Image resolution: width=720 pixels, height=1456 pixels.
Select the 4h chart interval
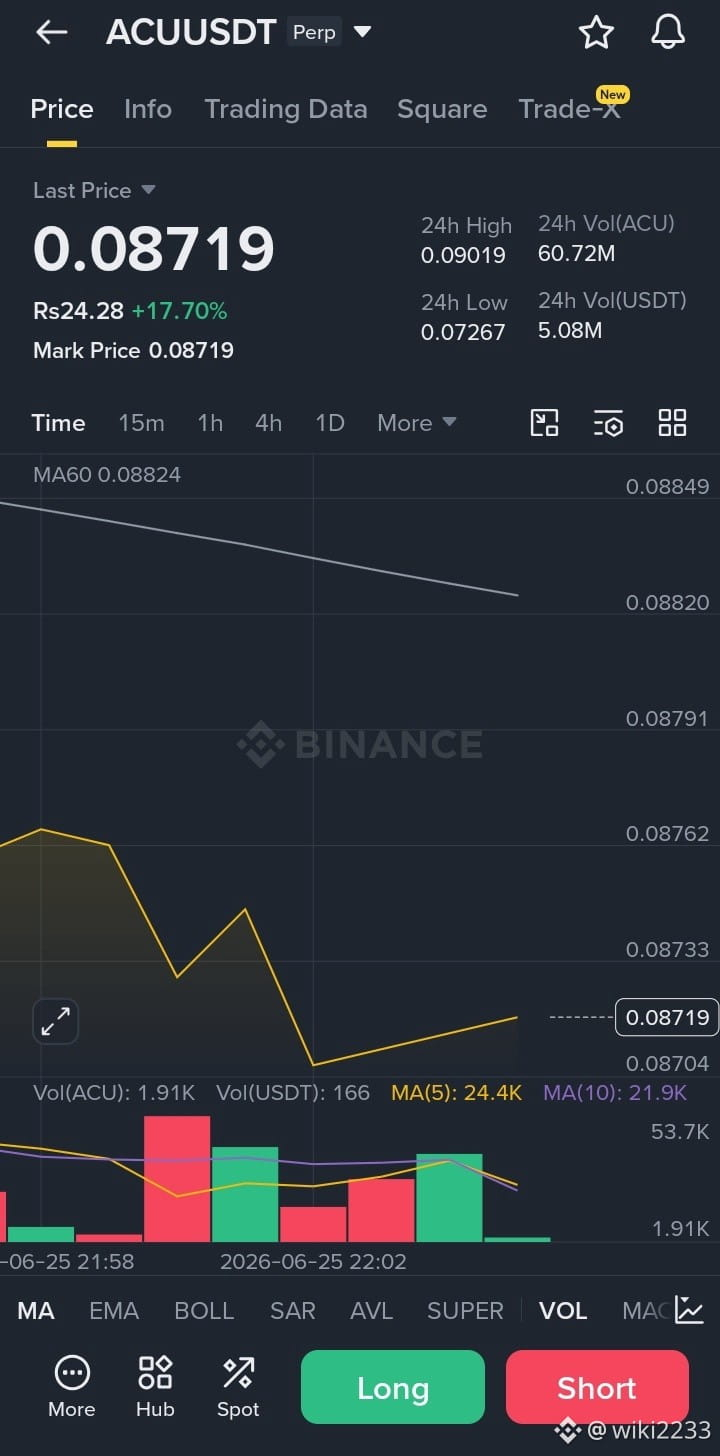(x=268, y=423)
